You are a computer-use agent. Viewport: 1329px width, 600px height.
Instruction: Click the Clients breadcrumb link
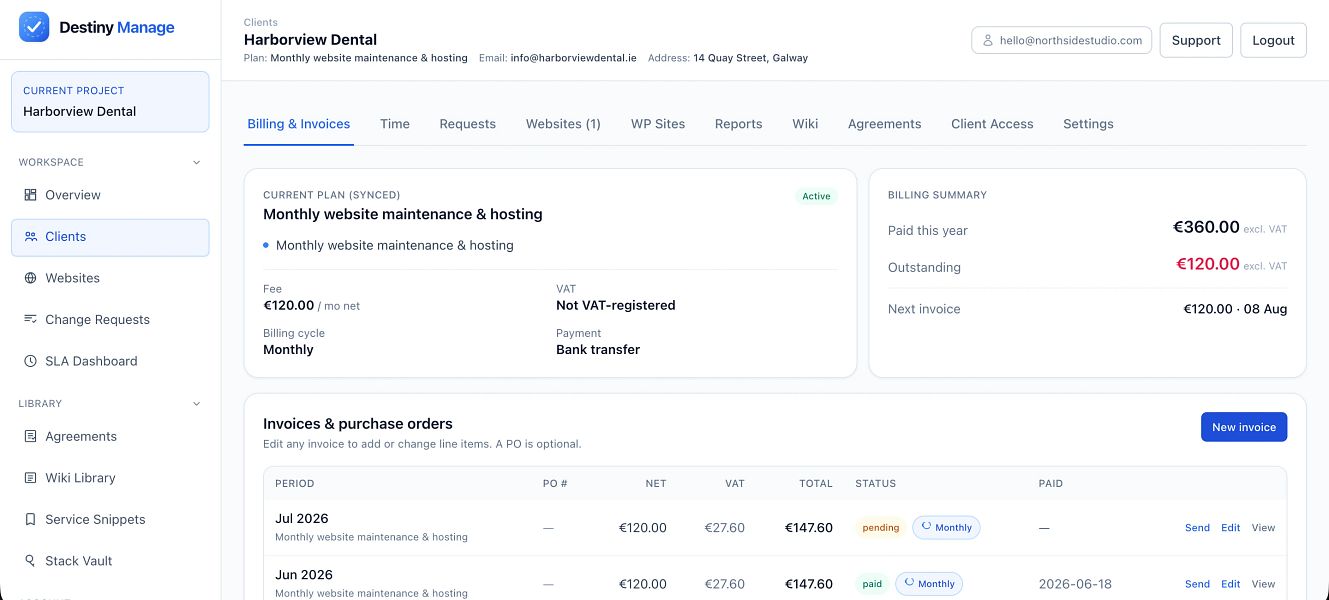point(261,22)
